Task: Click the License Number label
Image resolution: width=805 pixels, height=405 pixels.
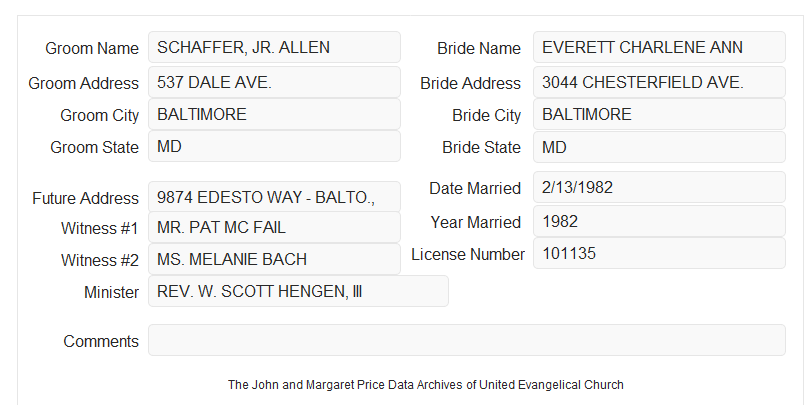Action: tap(468, 254)
